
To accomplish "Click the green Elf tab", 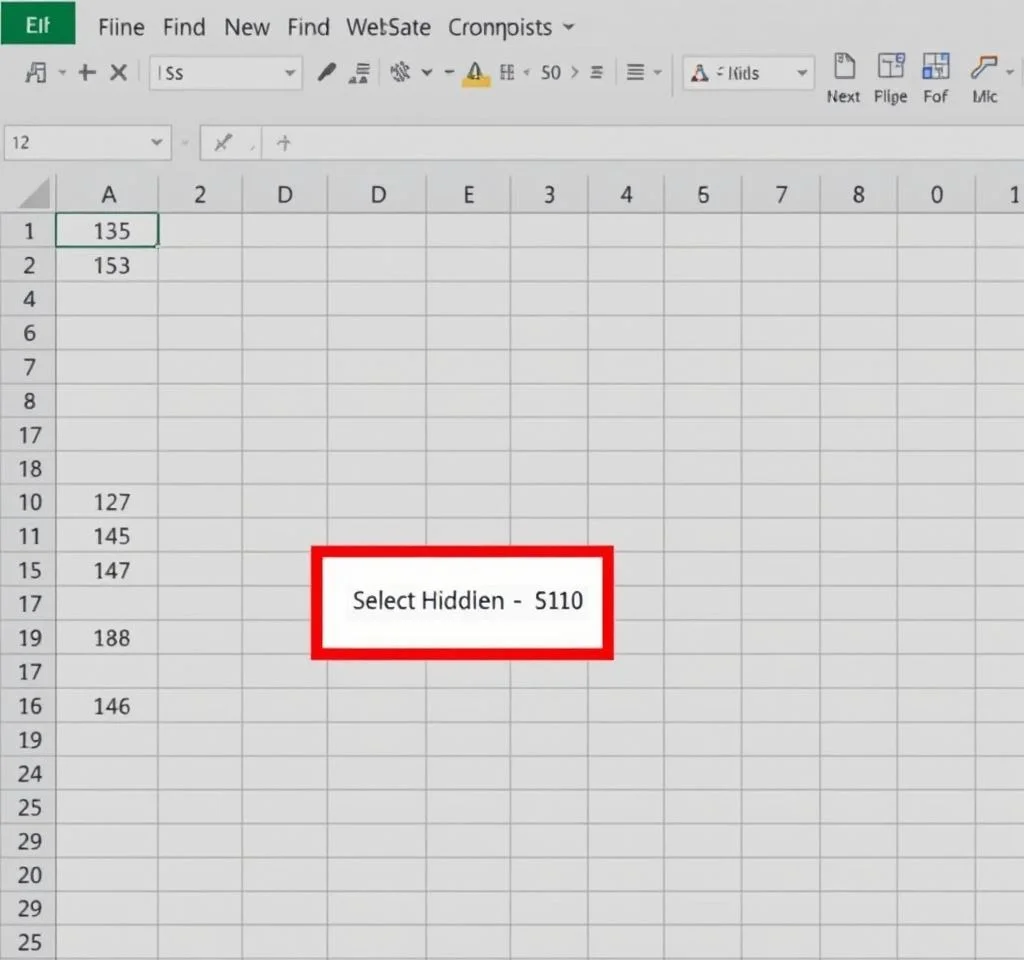I will pos(37,25).
